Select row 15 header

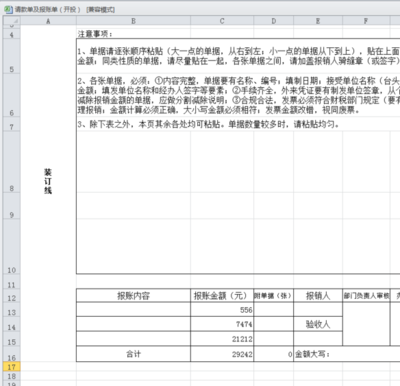point(11,339)
